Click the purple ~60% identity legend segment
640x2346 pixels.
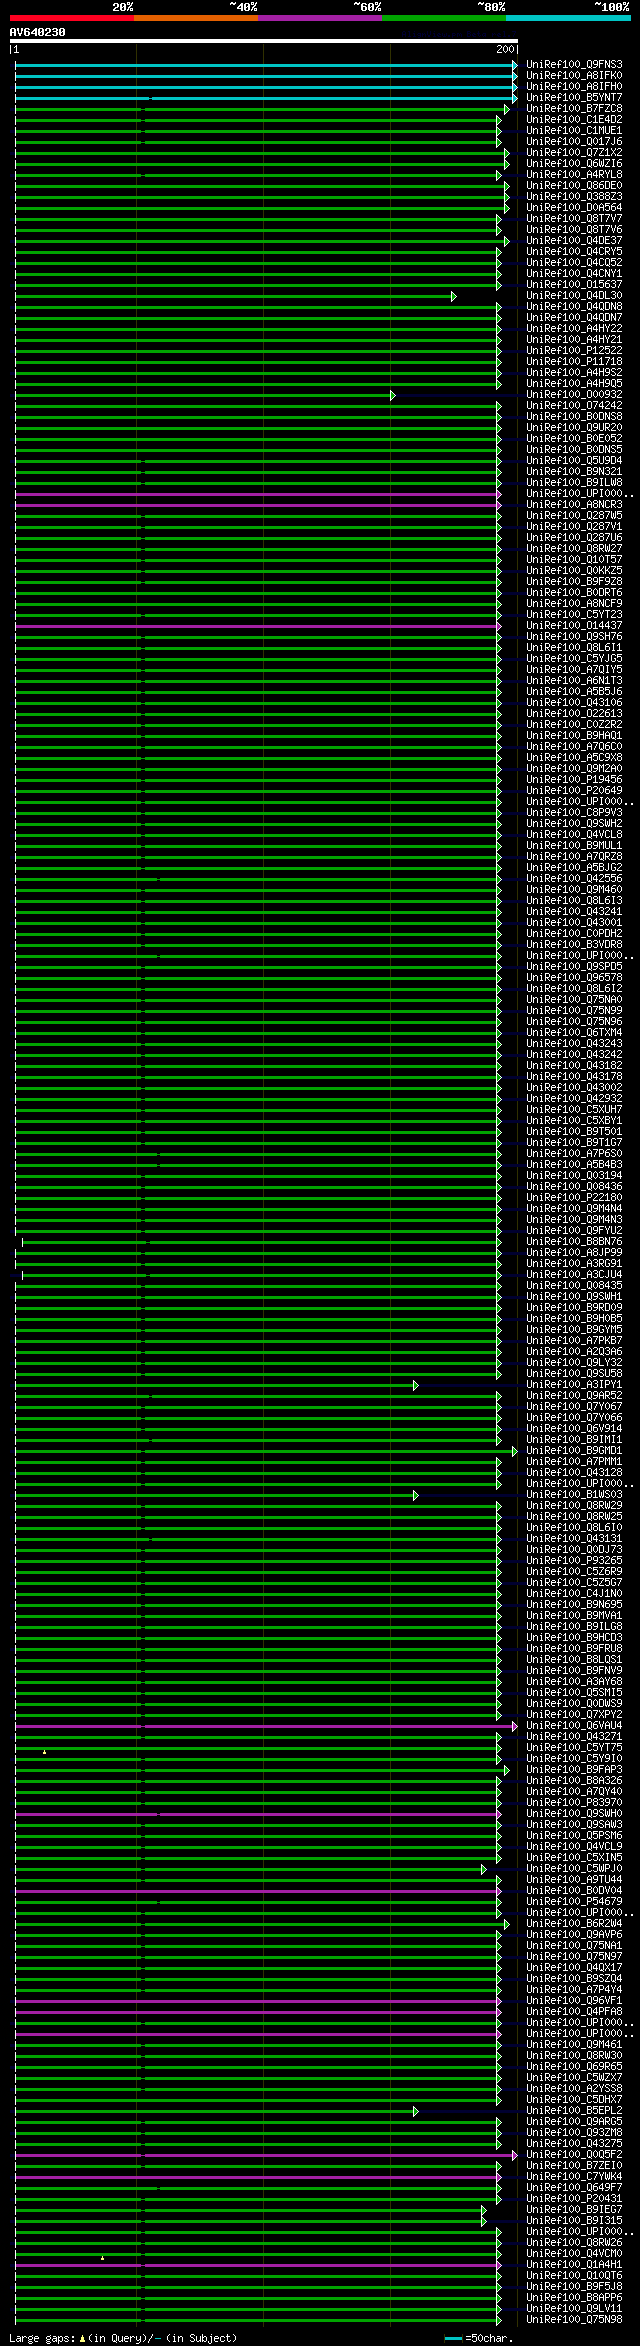point(319,18)
